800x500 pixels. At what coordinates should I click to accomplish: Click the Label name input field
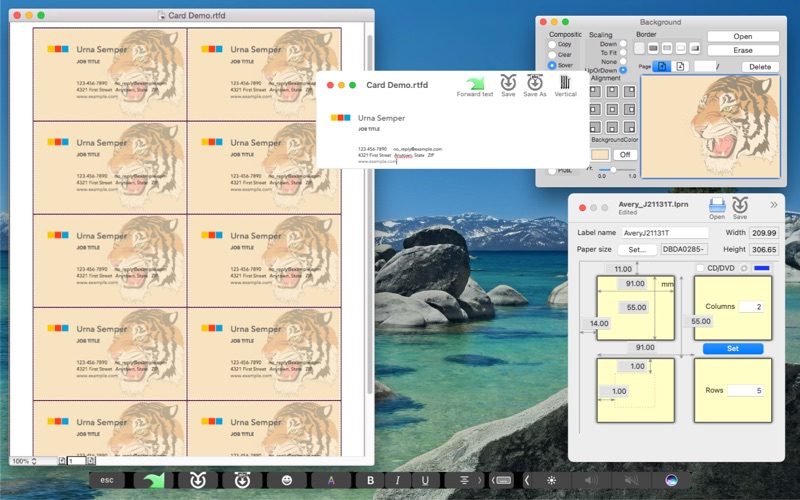(x=665, y=233)
